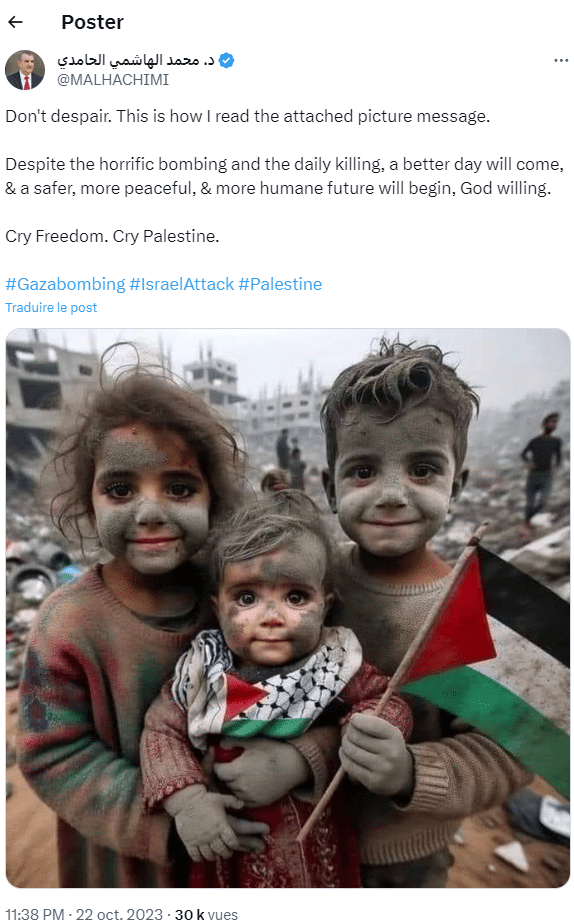The width and height of the screenshot is (574, 924).
Task: Open the three-dot more options menu
Action: pyautogui.click(x=561, y=61)
